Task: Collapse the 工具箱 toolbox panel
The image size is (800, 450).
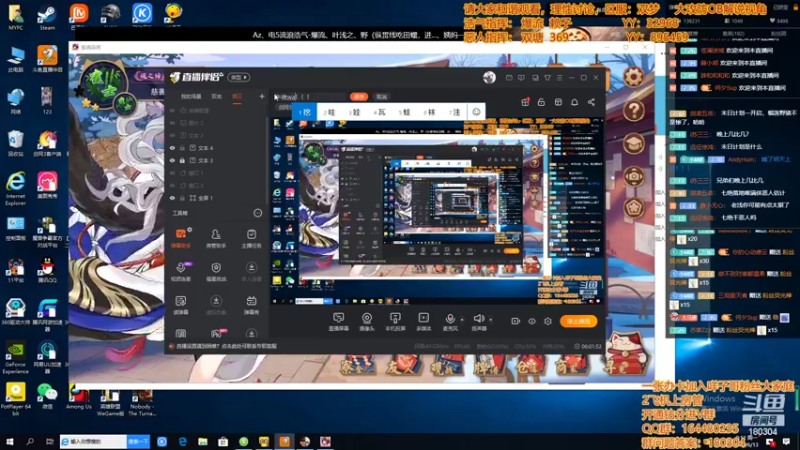Action: point(258,213)
